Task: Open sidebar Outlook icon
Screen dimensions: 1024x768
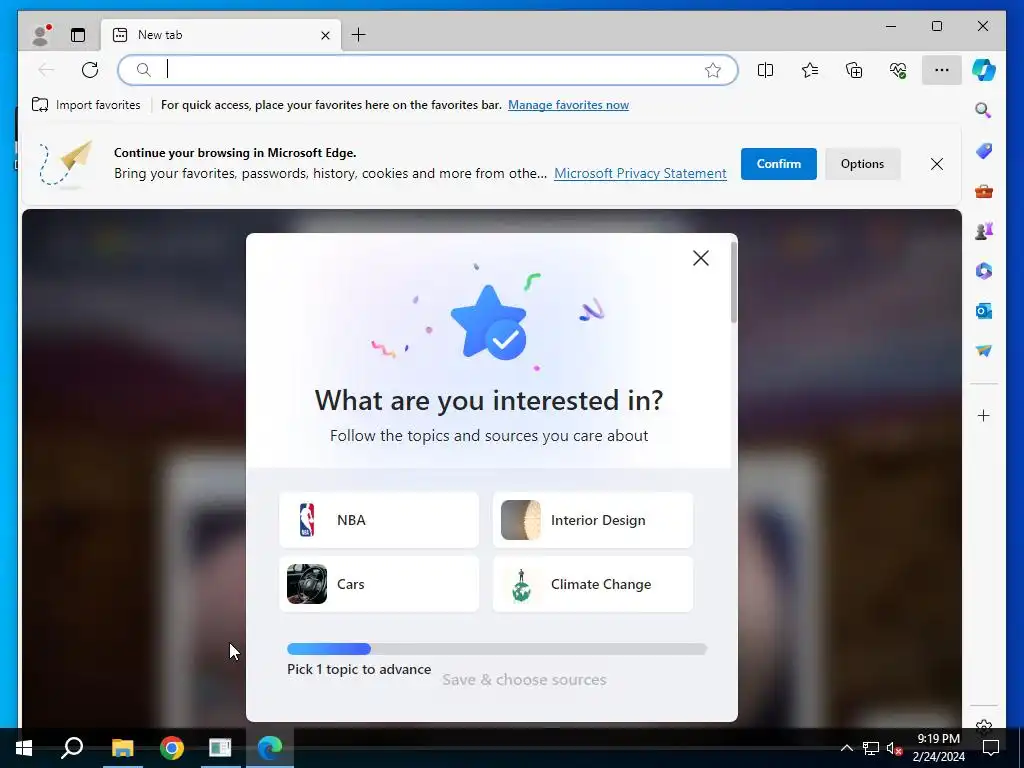Action: coord(984,311)
